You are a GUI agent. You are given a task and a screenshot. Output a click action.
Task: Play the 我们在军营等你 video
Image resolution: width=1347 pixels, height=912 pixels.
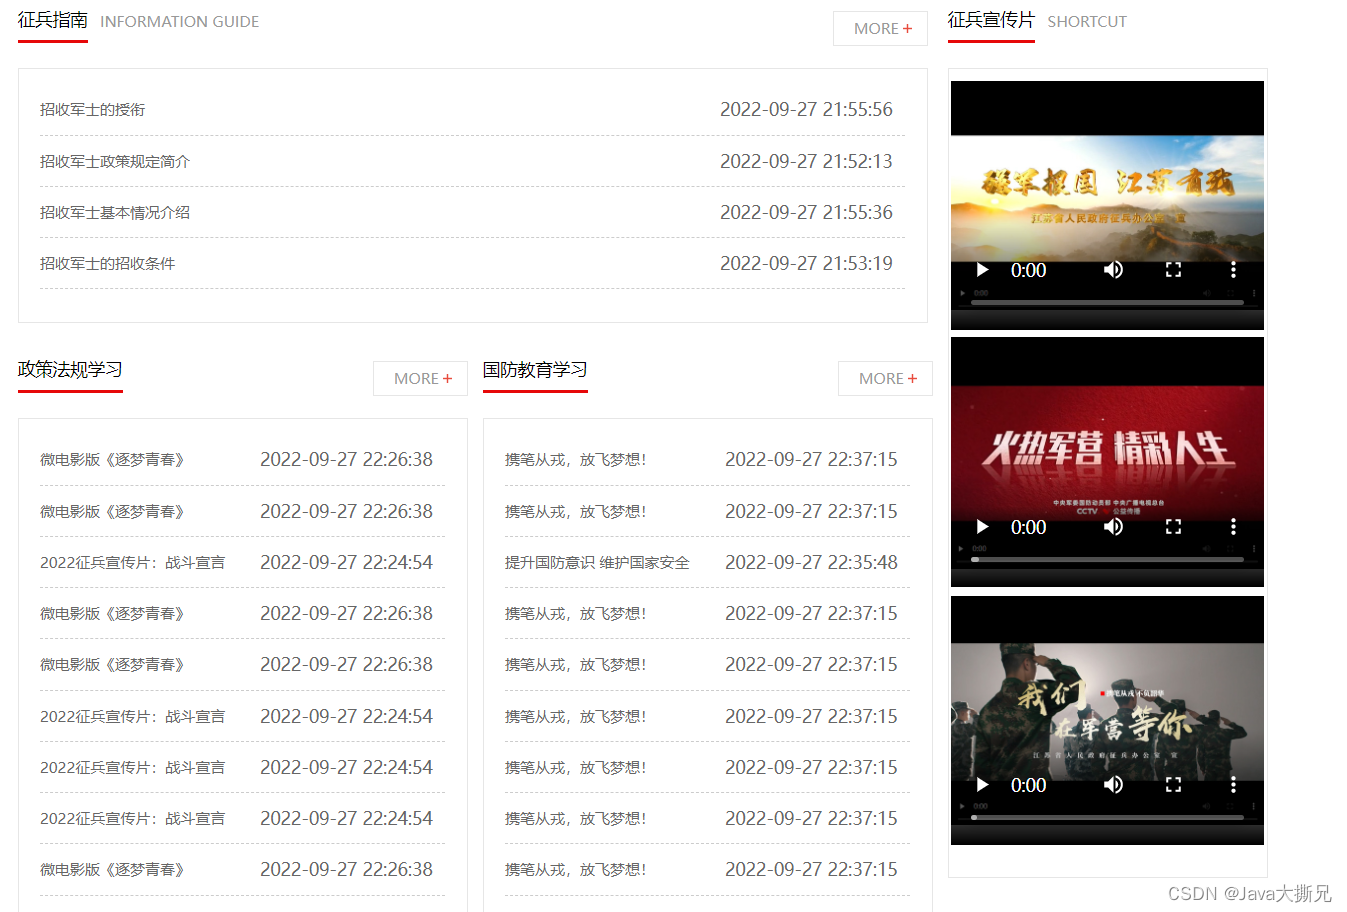(982, 785)
